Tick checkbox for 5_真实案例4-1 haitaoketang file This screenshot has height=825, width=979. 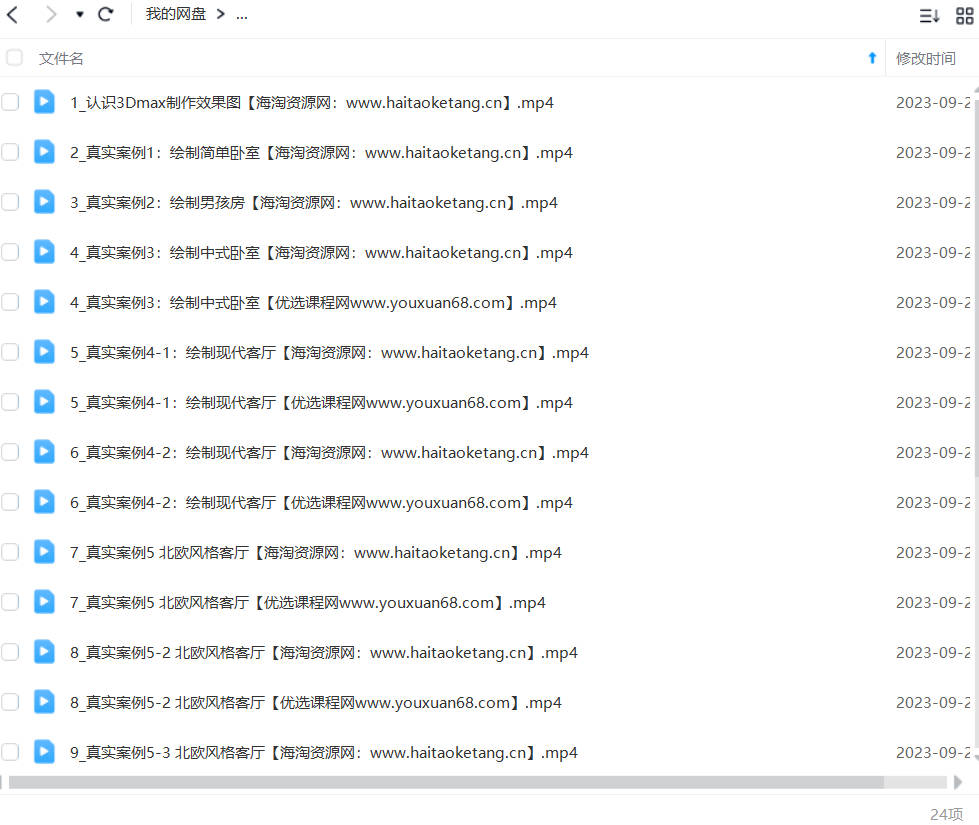coord(10,352)
